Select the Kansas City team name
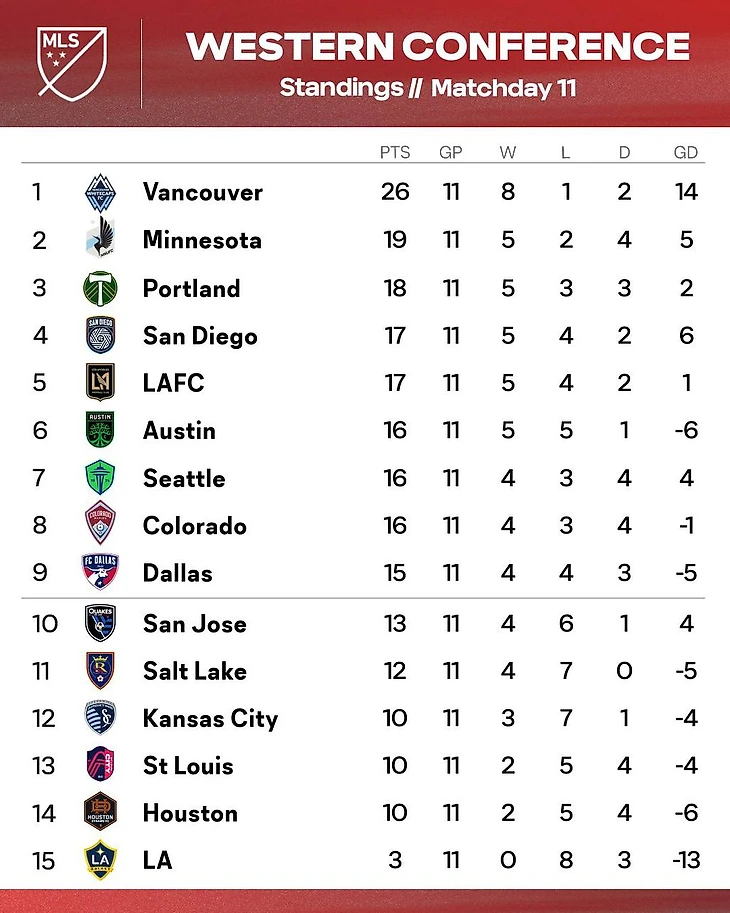 point(210,718)
